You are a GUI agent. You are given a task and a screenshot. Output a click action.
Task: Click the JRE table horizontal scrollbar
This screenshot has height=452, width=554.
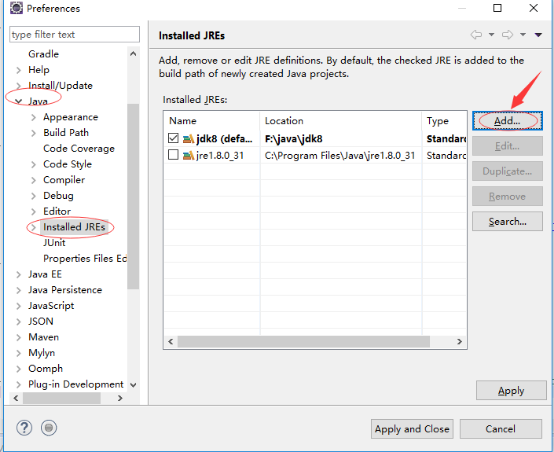click(304, 341)
